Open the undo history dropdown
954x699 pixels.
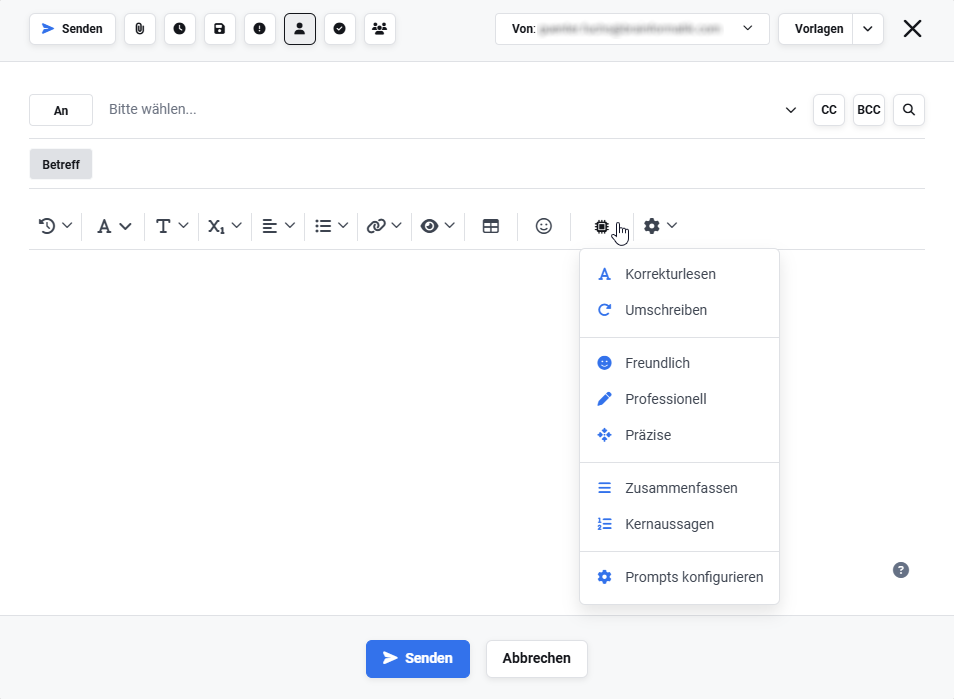(55, 226)
